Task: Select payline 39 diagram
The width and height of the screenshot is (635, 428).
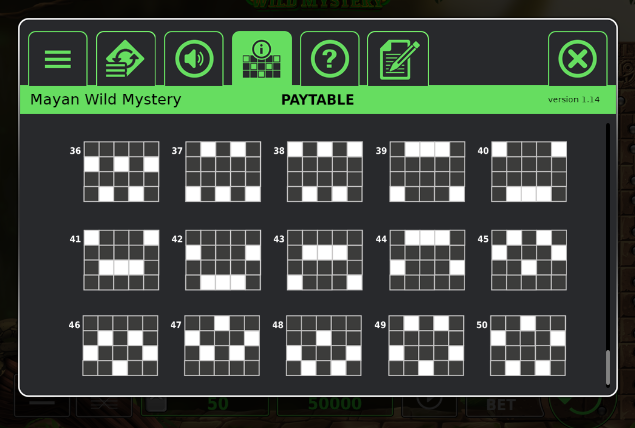Action: [427, 172]
